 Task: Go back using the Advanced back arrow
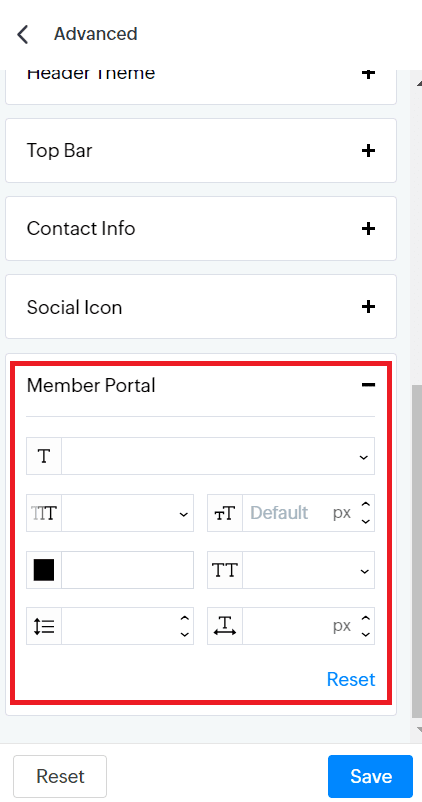coord(23,34)
